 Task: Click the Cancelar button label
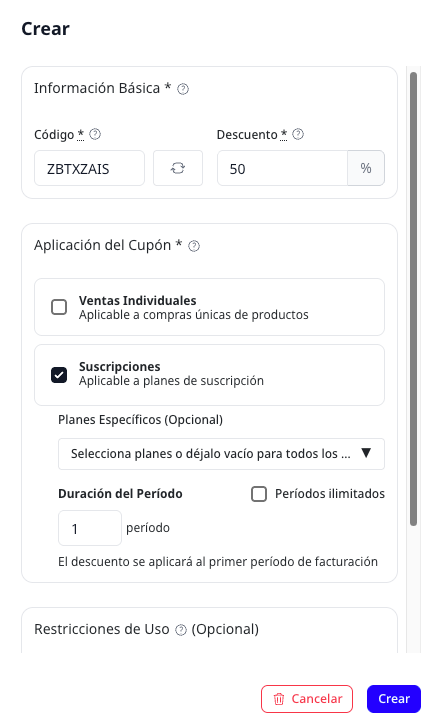click(x=317, y=699)
